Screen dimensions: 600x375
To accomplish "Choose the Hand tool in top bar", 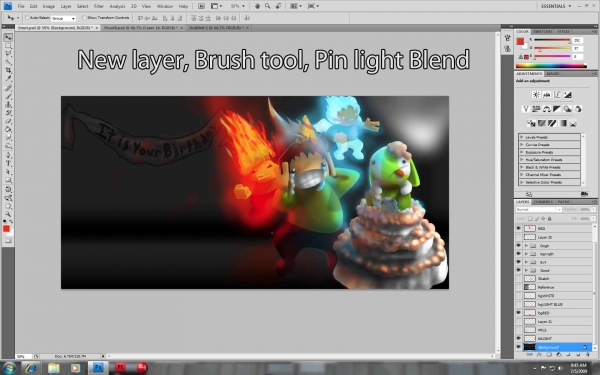I will click(x=258, y=6).
